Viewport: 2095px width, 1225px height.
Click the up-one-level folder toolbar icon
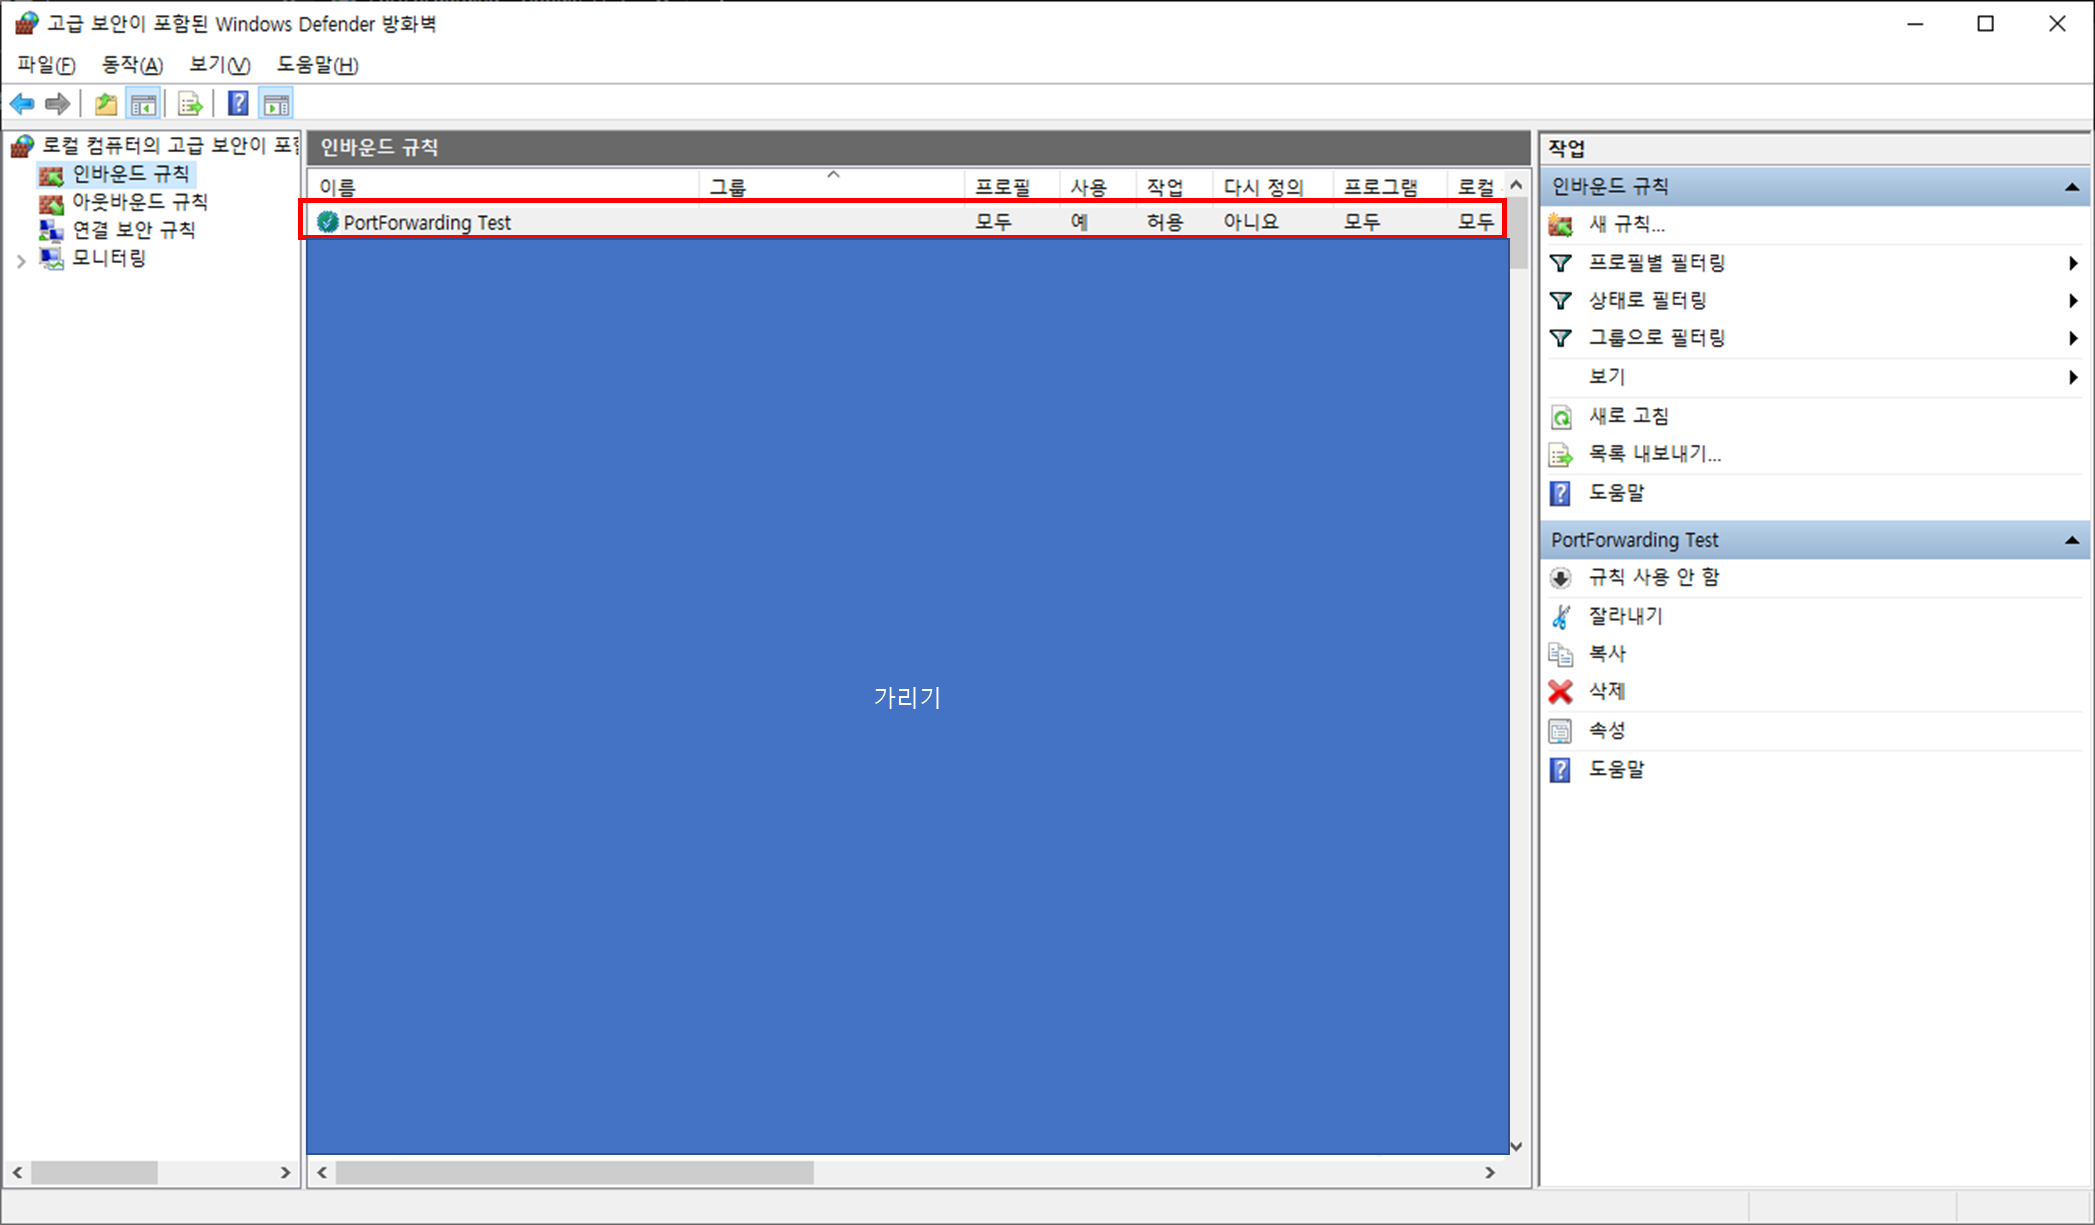click(105, 104)
